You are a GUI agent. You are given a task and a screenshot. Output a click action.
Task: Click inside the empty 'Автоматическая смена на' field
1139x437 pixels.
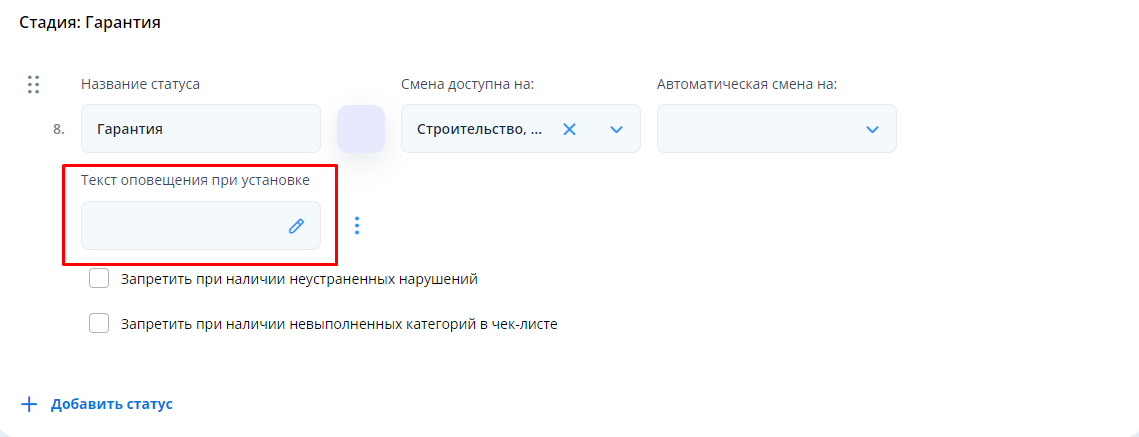click(x=755, y=129)
